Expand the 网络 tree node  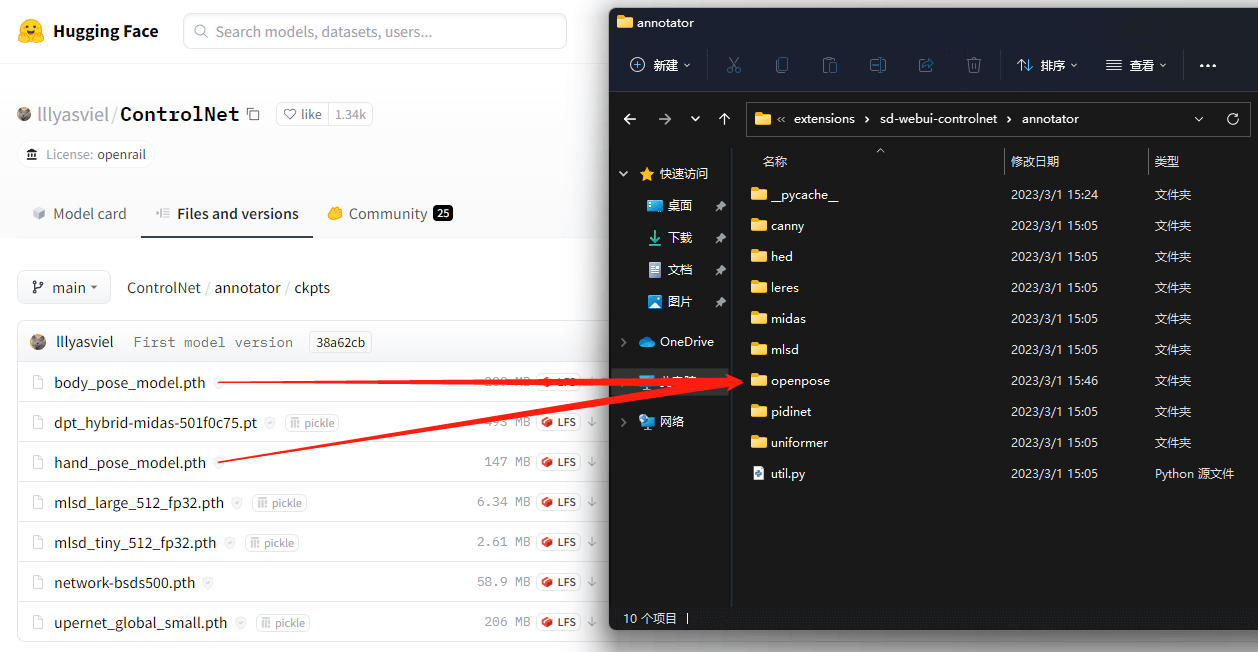tap(624, 422)
